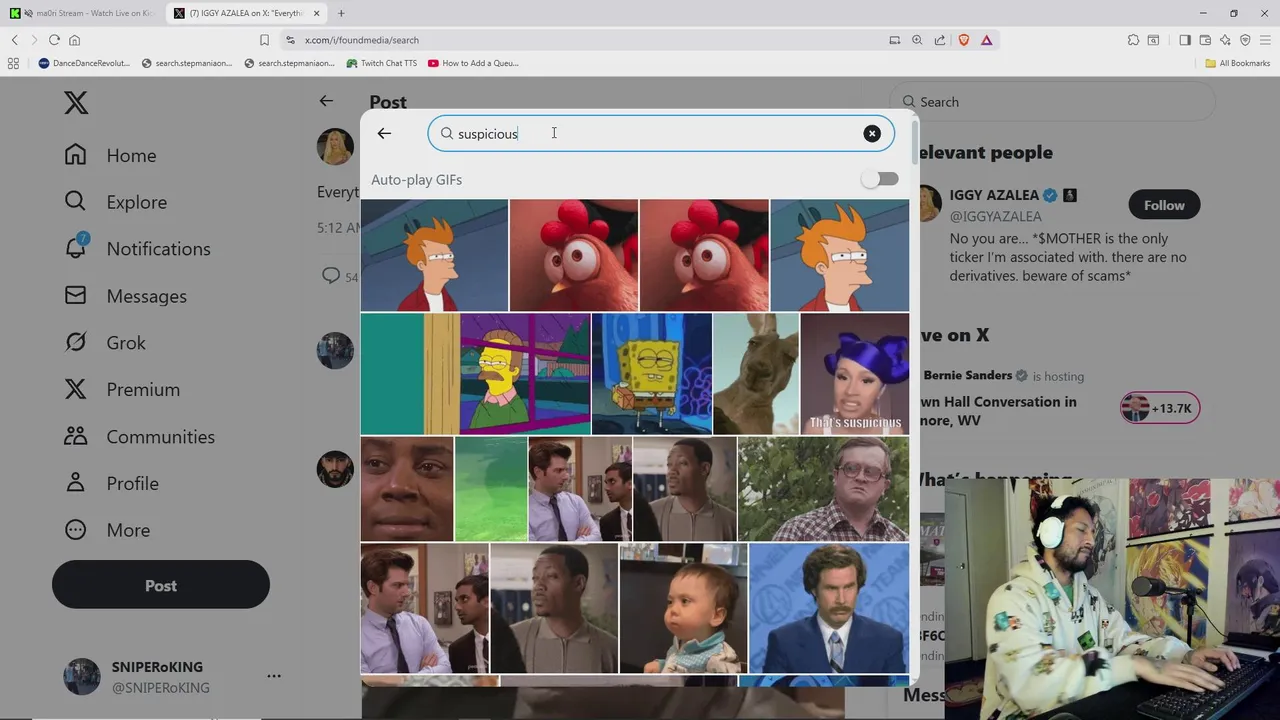Select the man with thick glasses GIF
The image size is (1280, 720).
(823, 489)
